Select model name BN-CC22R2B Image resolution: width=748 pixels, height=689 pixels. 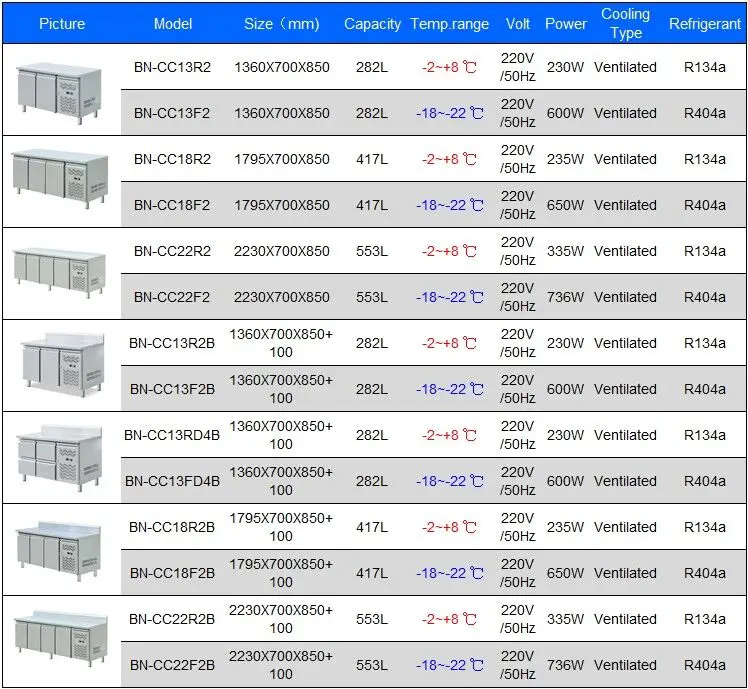[172, 619]
